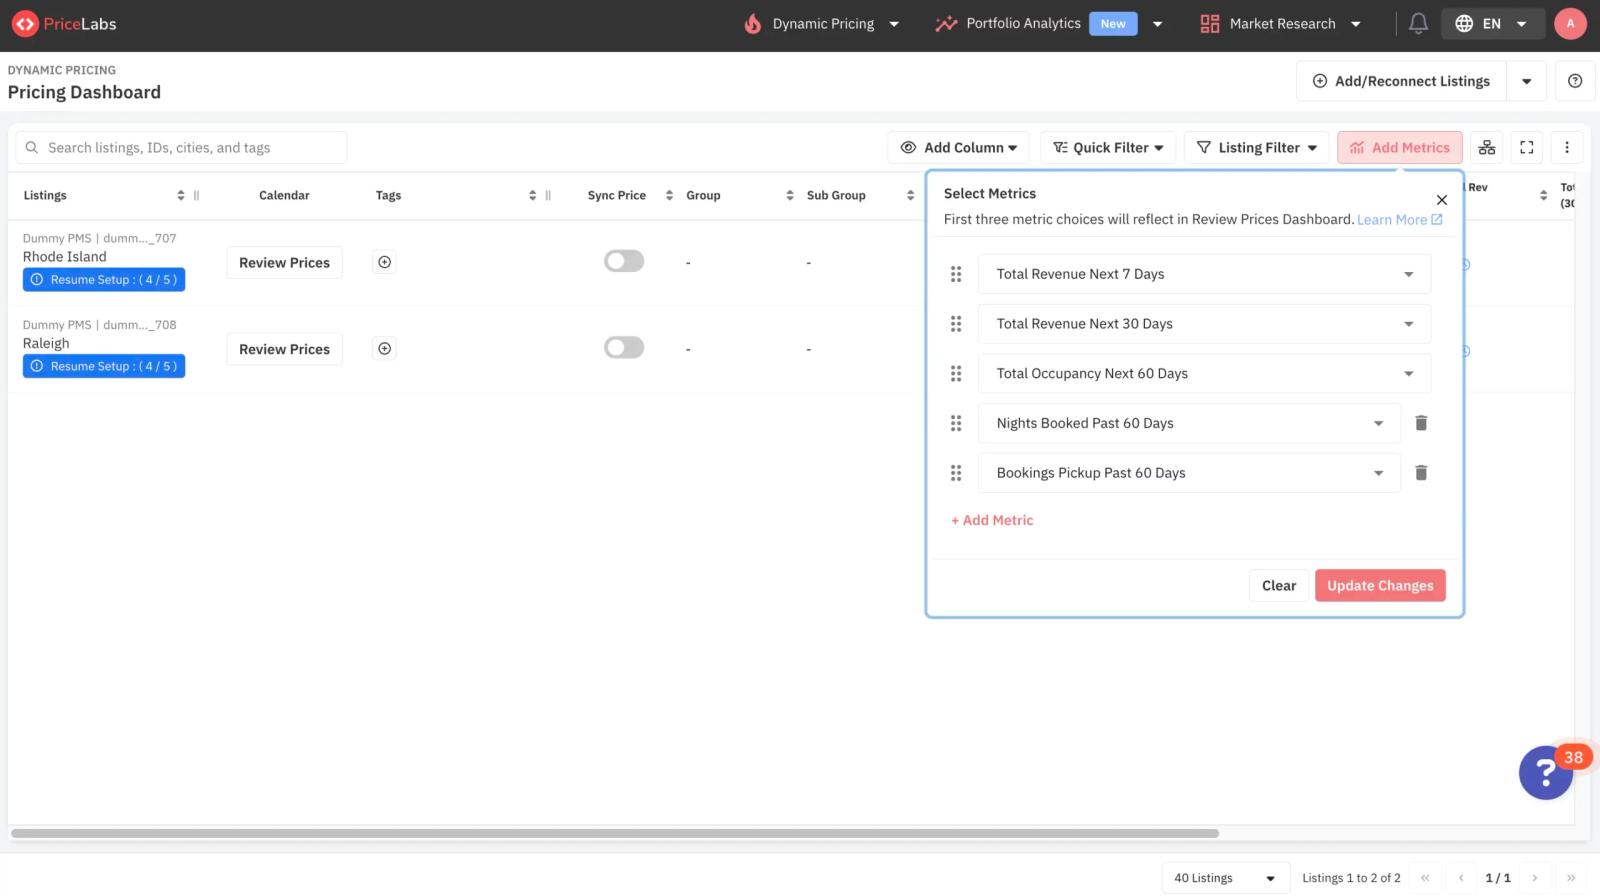Viewport: 1600px width, 896px height.
Task: Open the Add Column dropdown
Action: point(959,148)
